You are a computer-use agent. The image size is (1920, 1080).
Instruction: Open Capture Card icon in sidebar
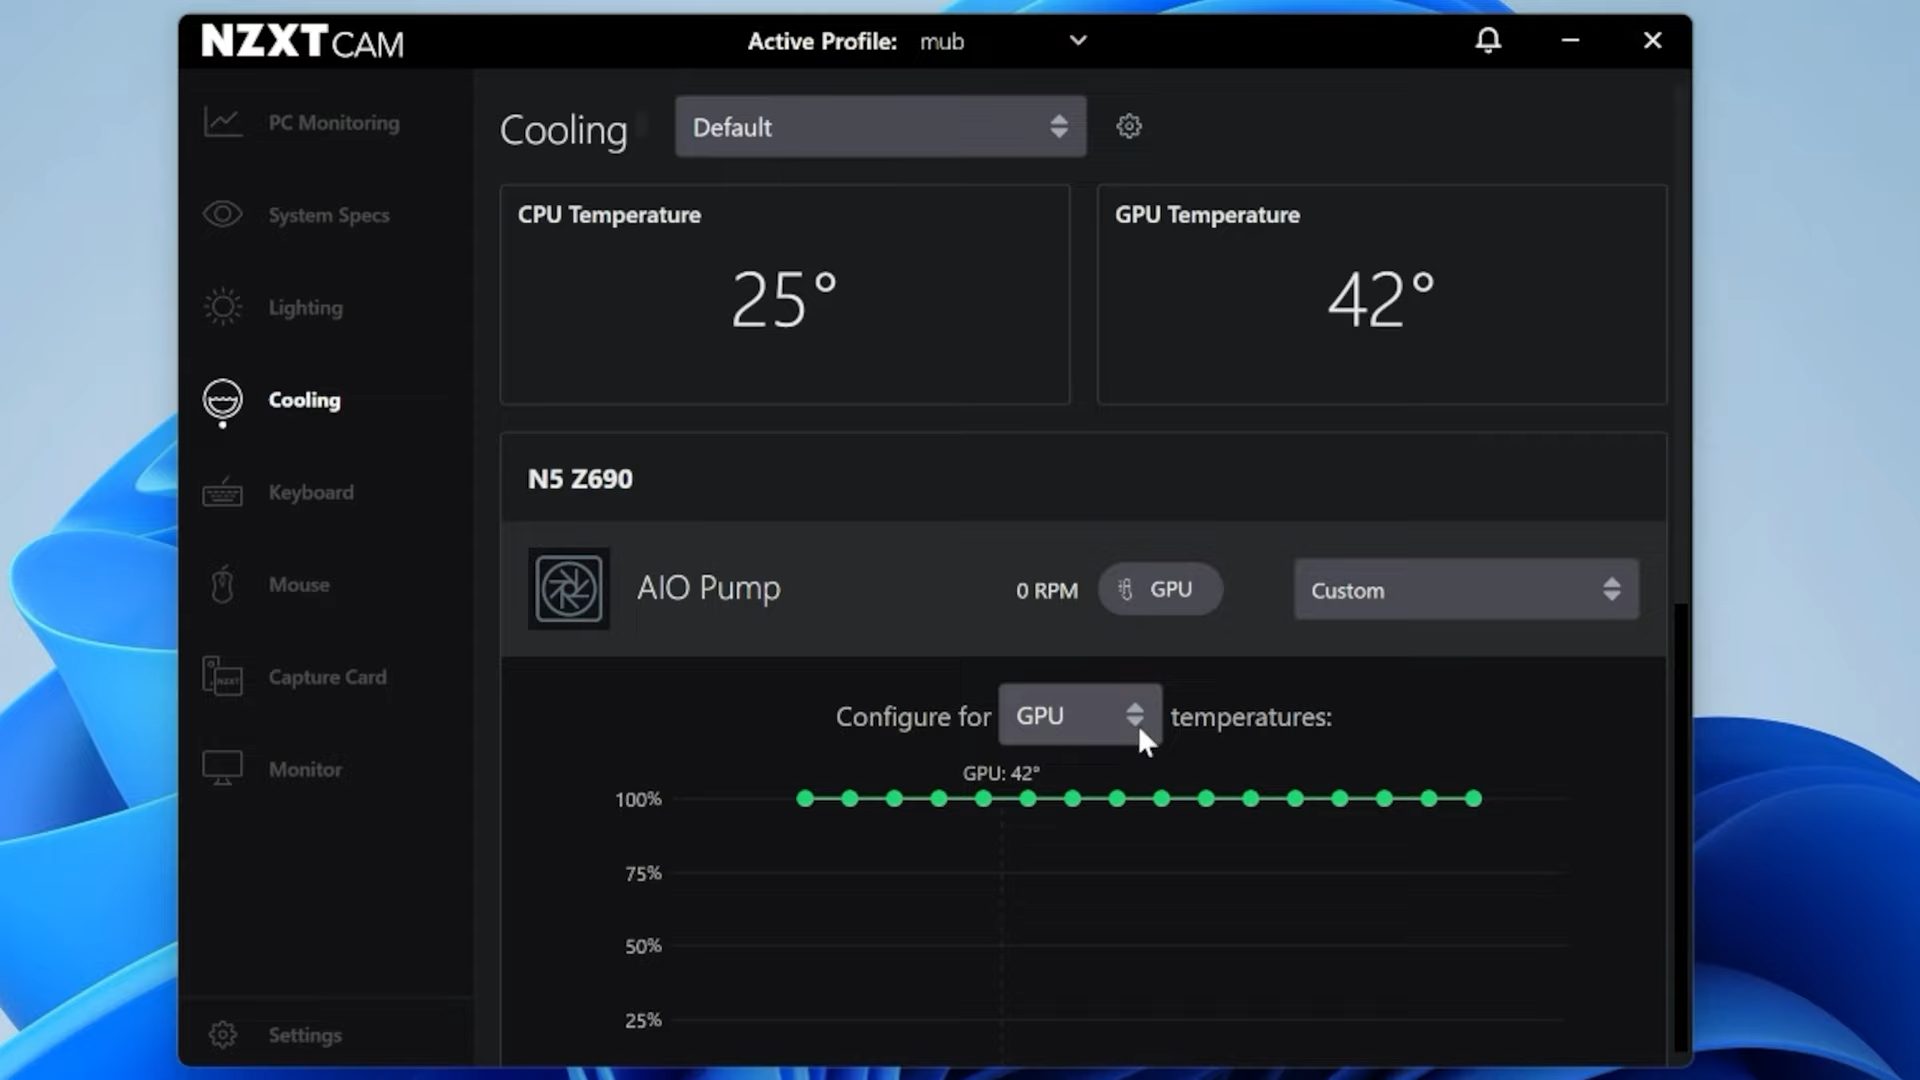[x=223, y=677]
